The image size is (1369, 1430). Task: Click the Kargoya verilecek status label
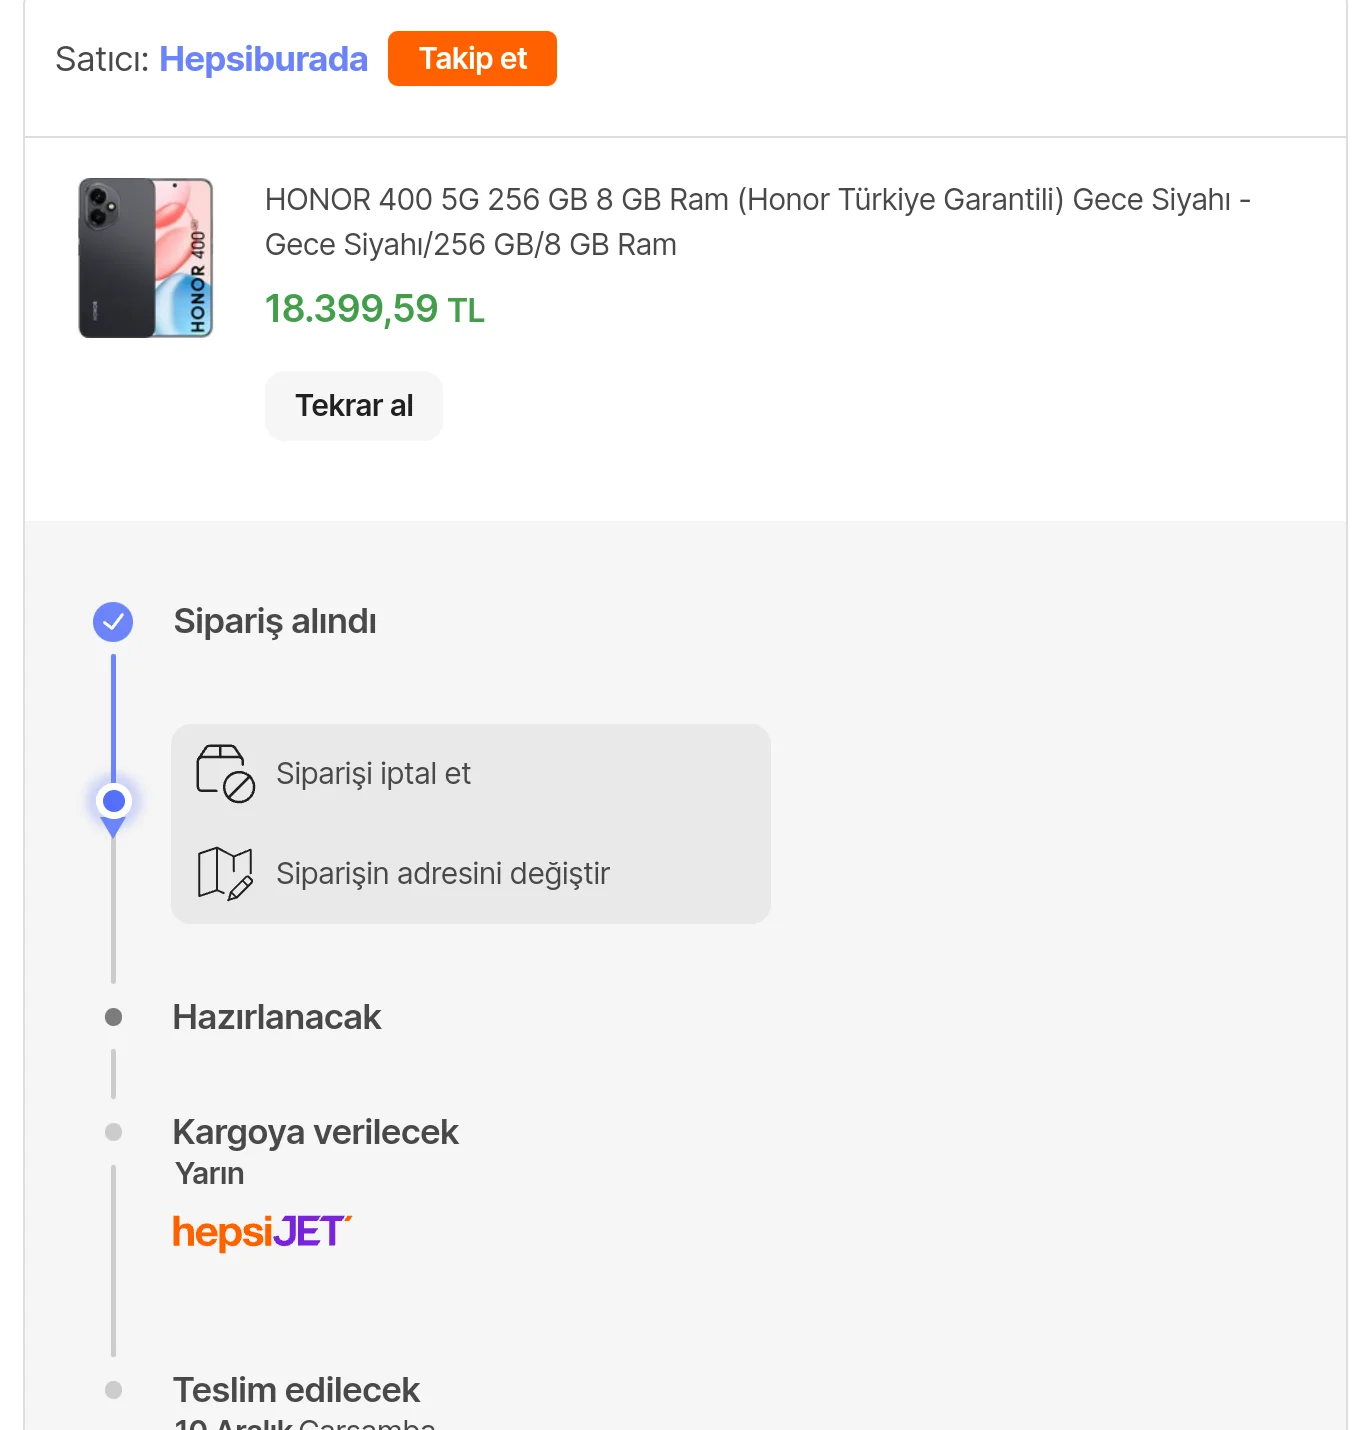click(x=315, y=1132)
